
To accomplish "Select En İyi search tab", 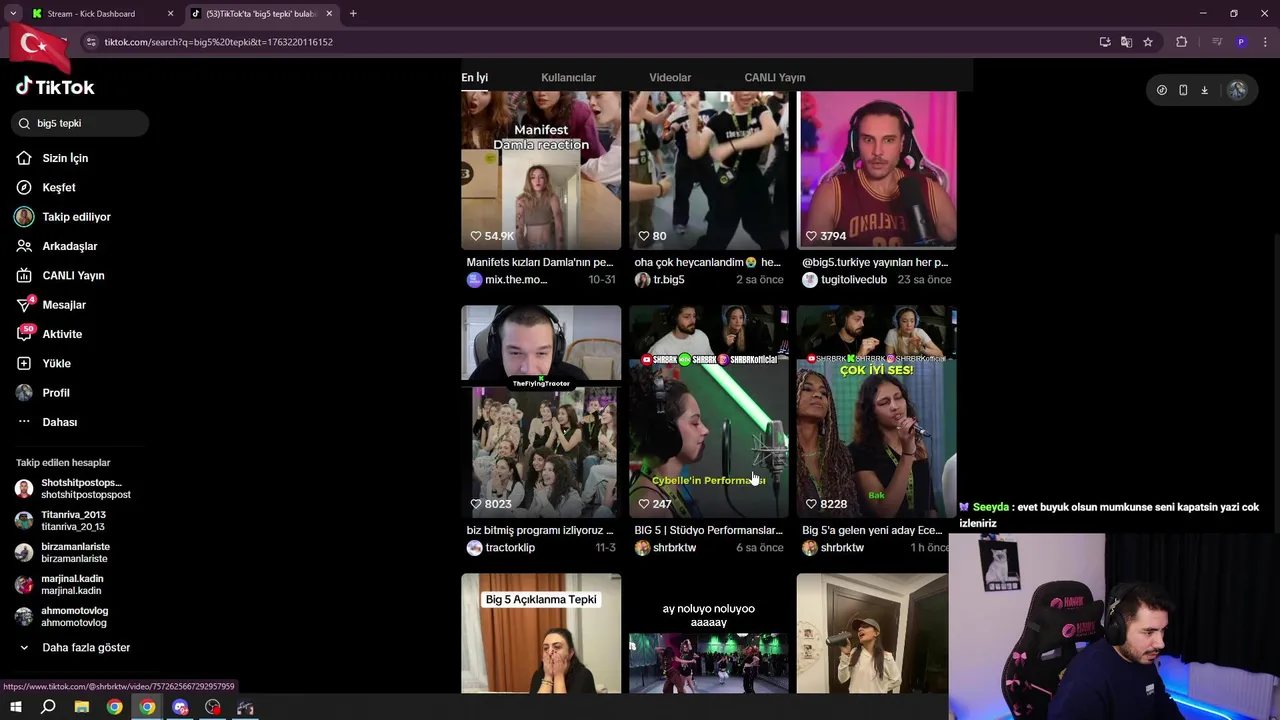I will pos(475,77).
